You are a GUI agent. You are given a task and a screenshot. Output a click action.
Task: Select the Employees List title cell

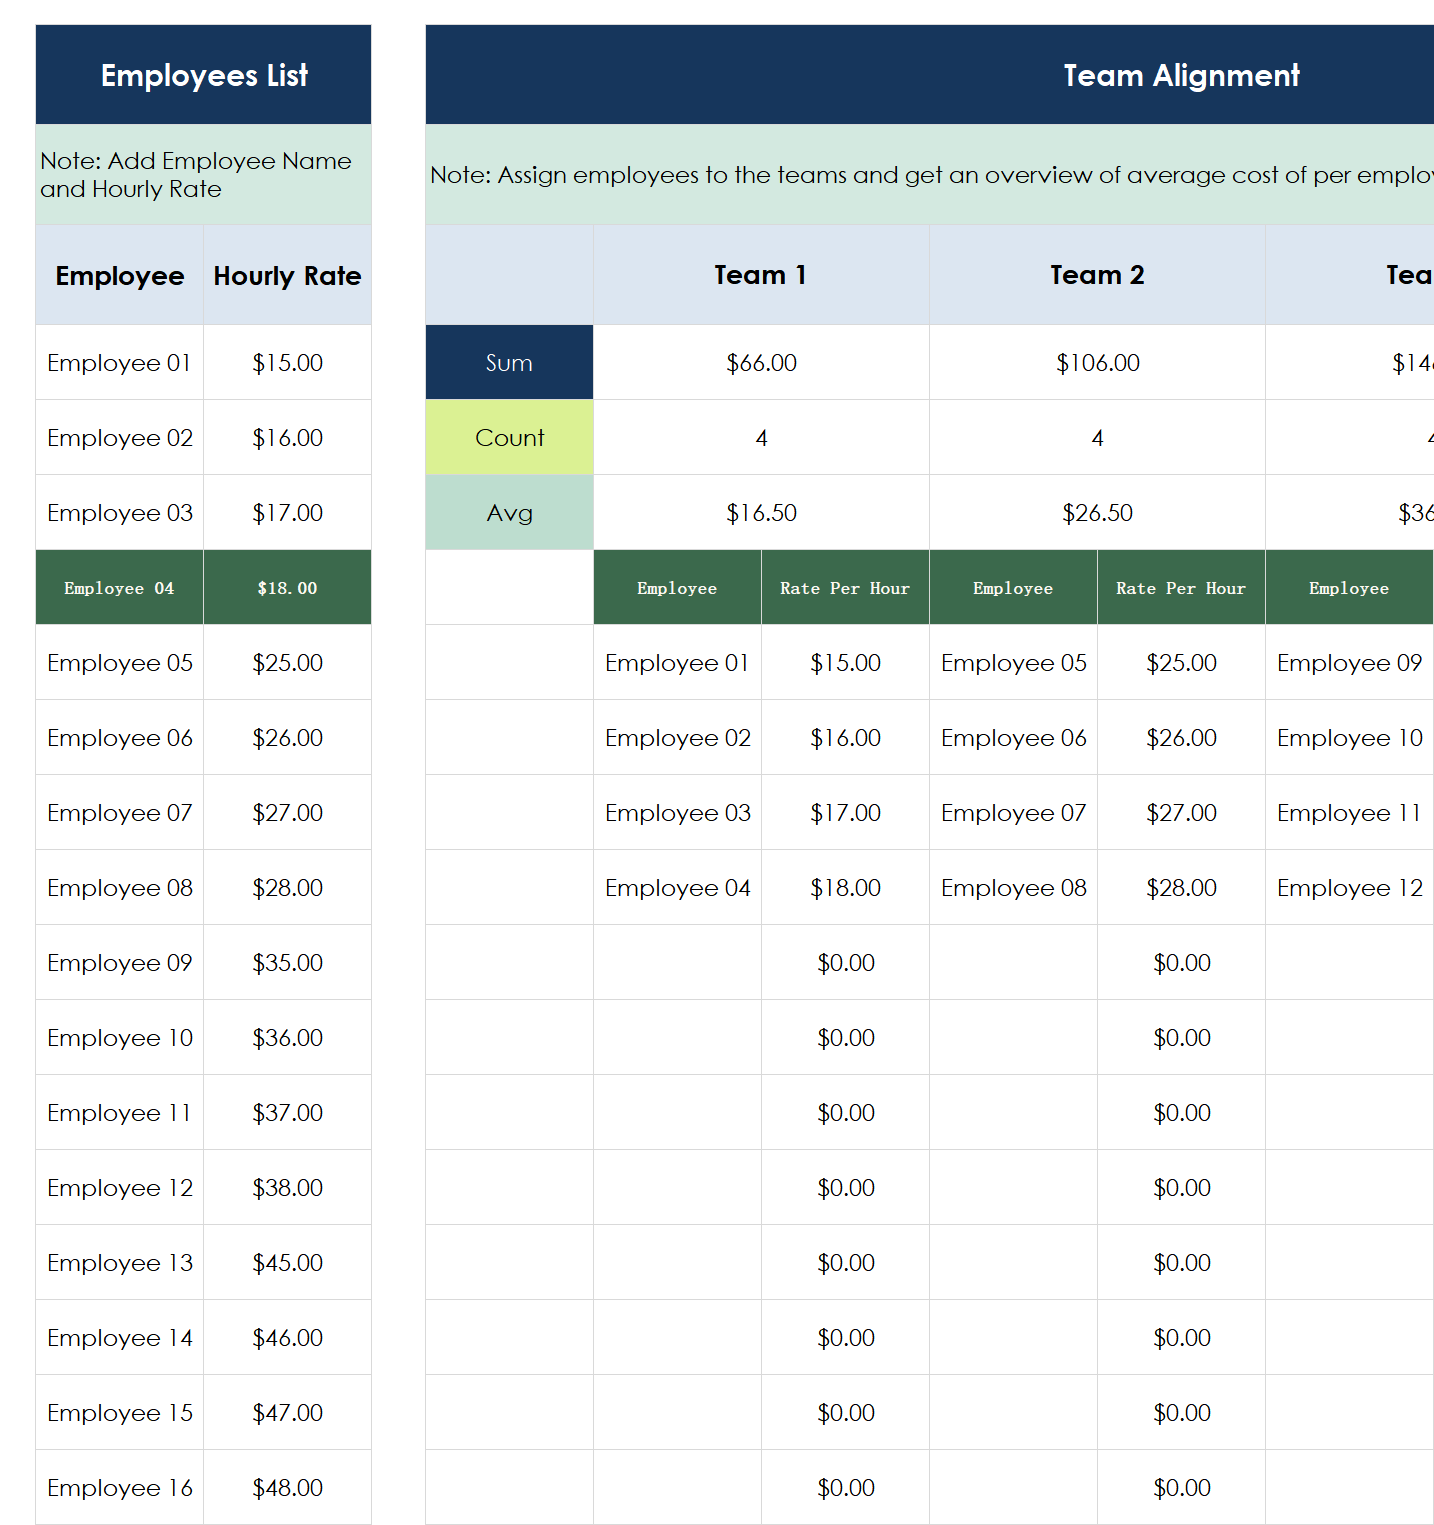tap(203, 75)
